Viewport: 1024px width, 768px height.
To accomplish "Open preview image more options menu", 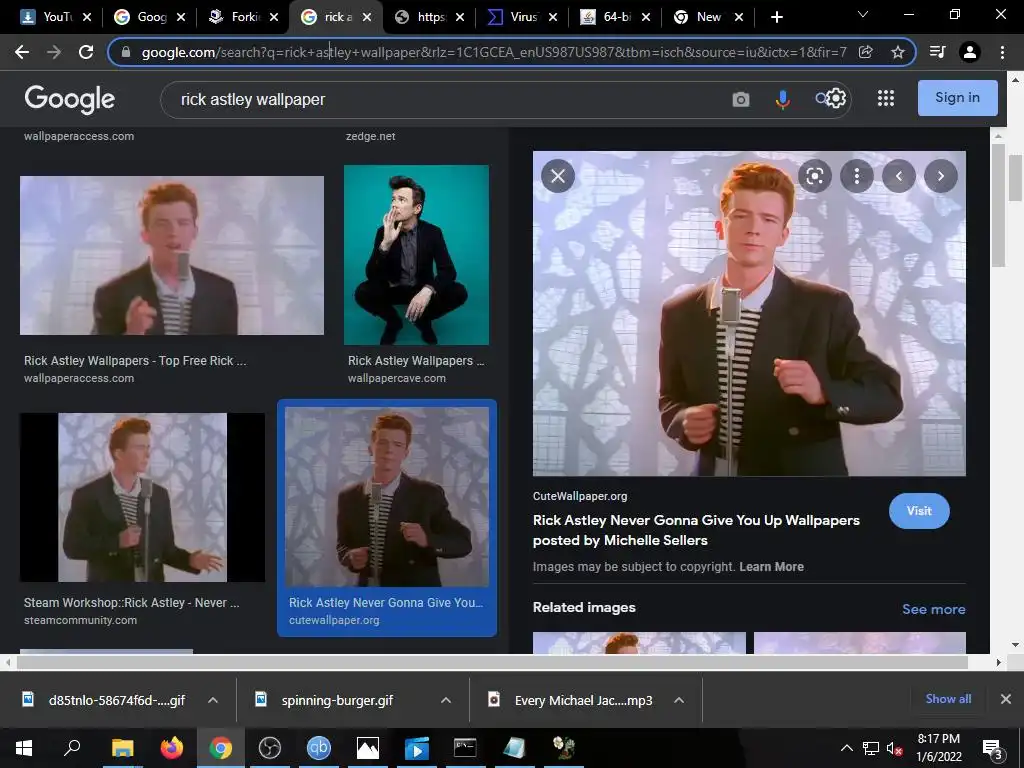I will point(856,176).
